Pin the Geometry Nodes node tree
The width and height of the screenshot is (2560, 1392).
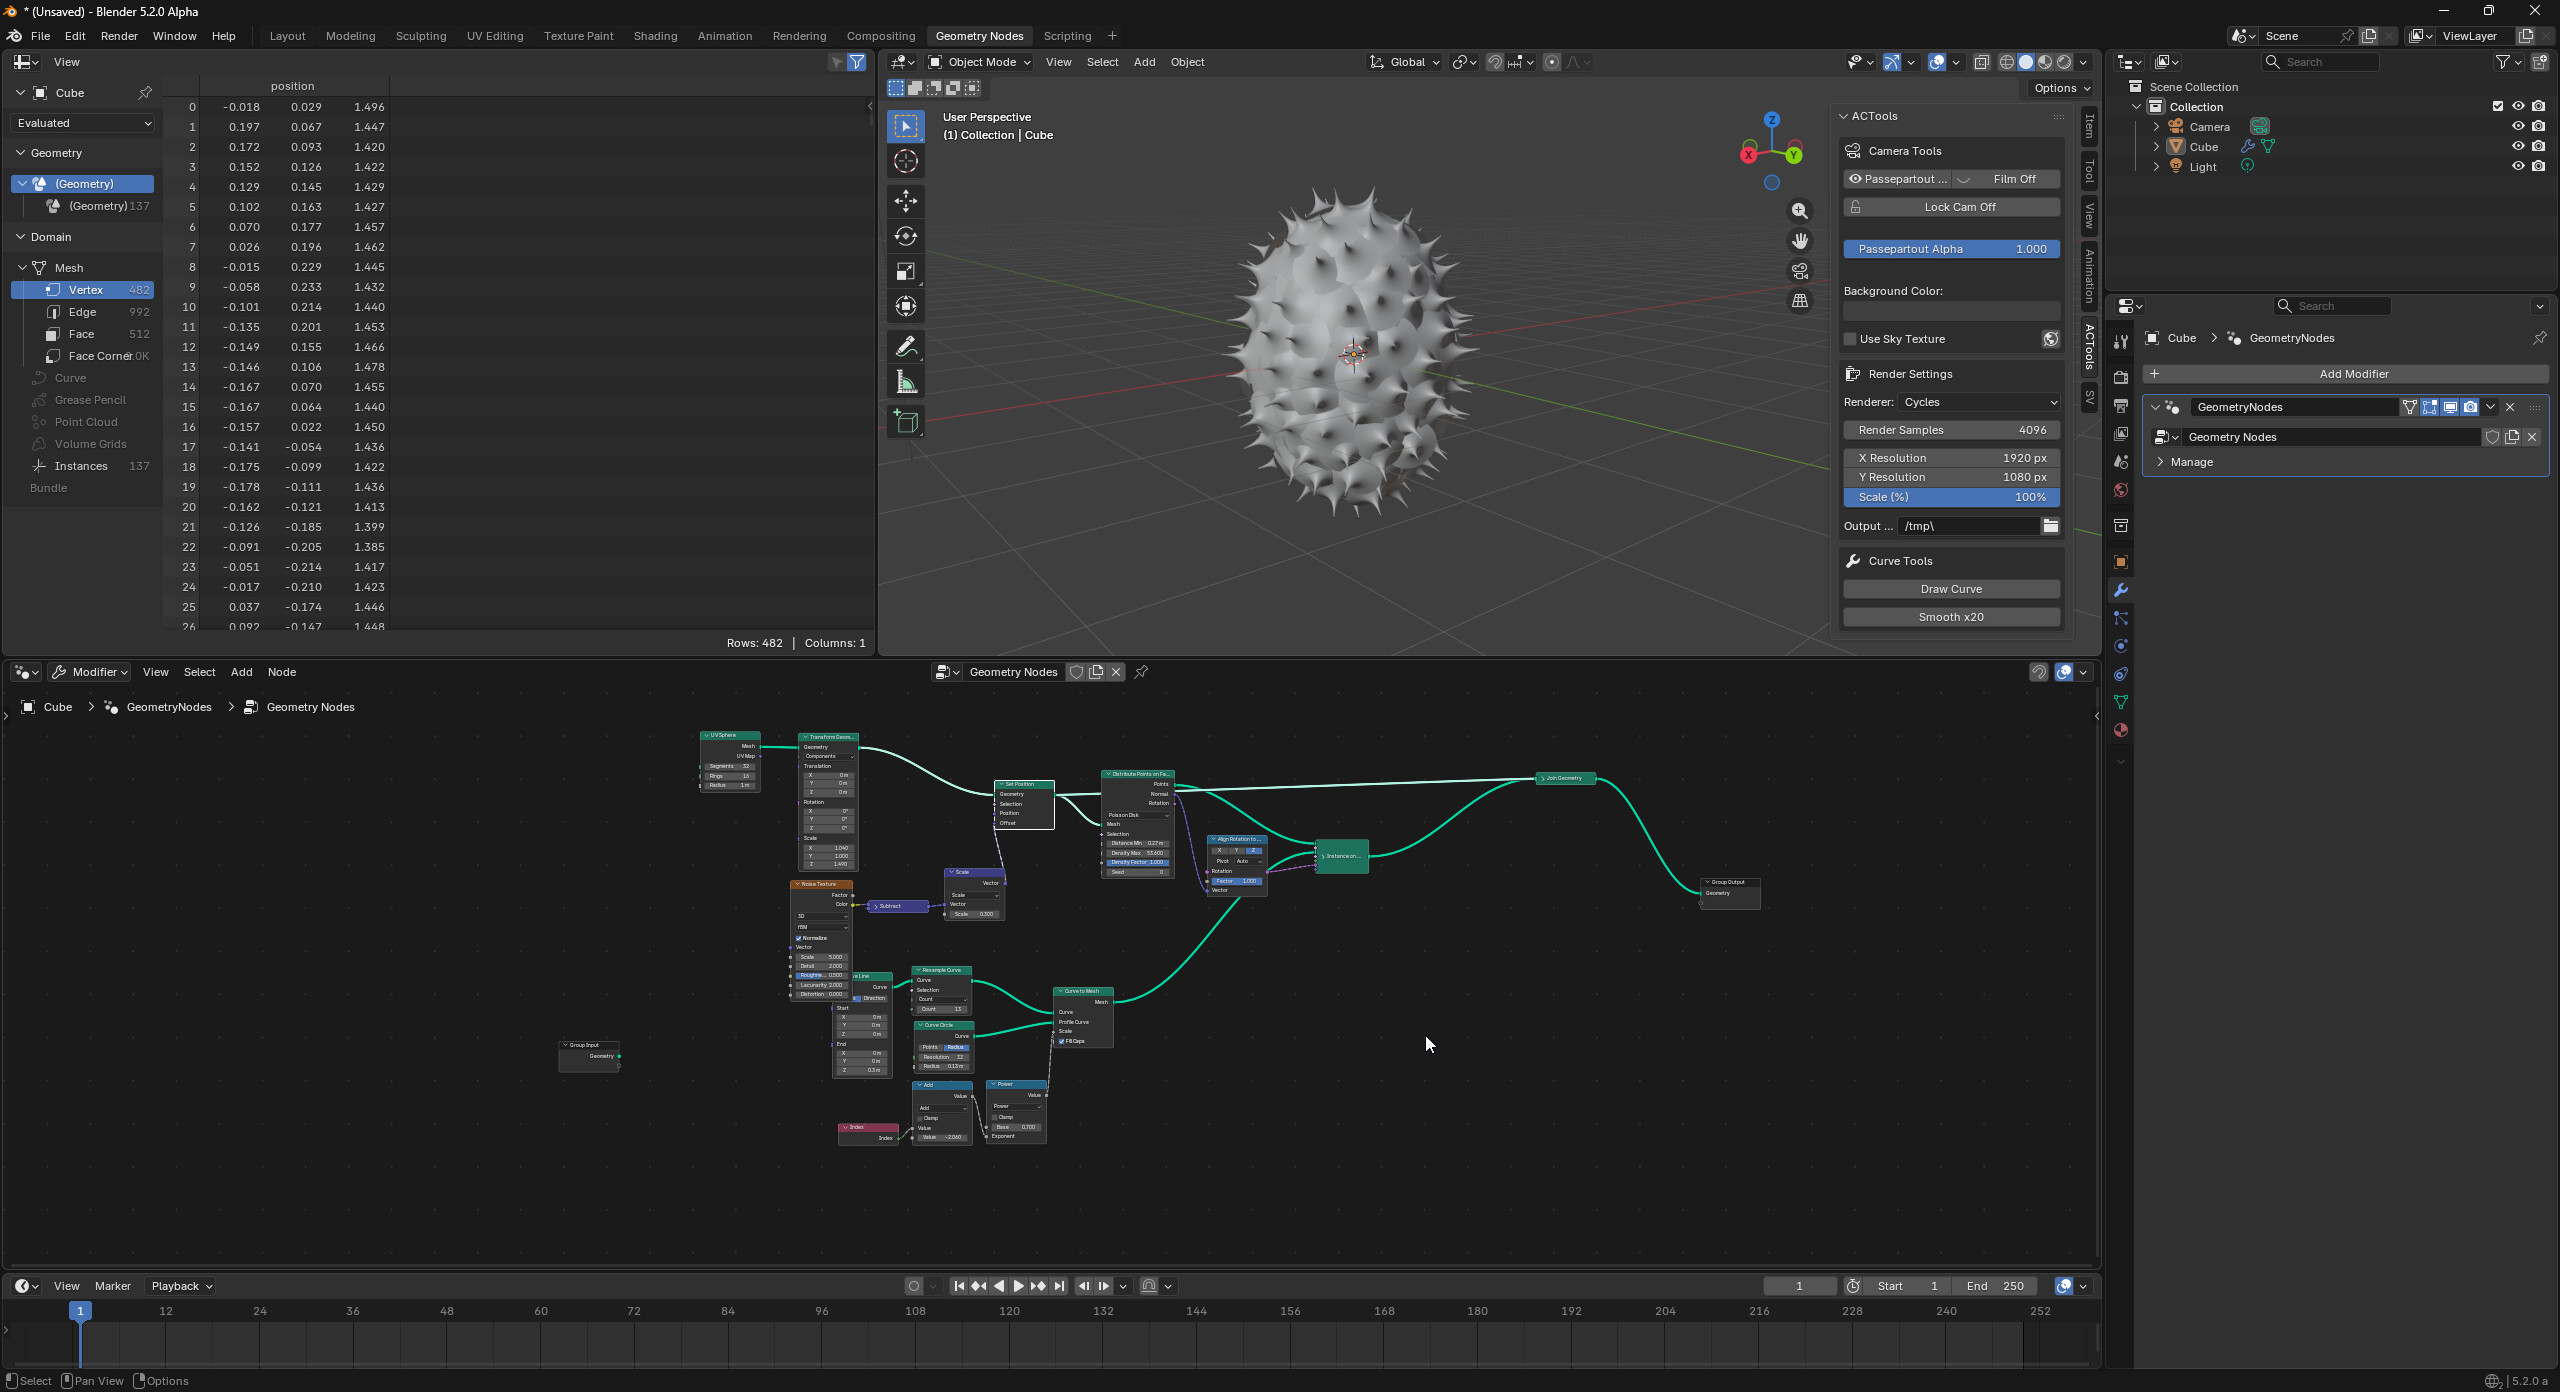click(1141, 672)
